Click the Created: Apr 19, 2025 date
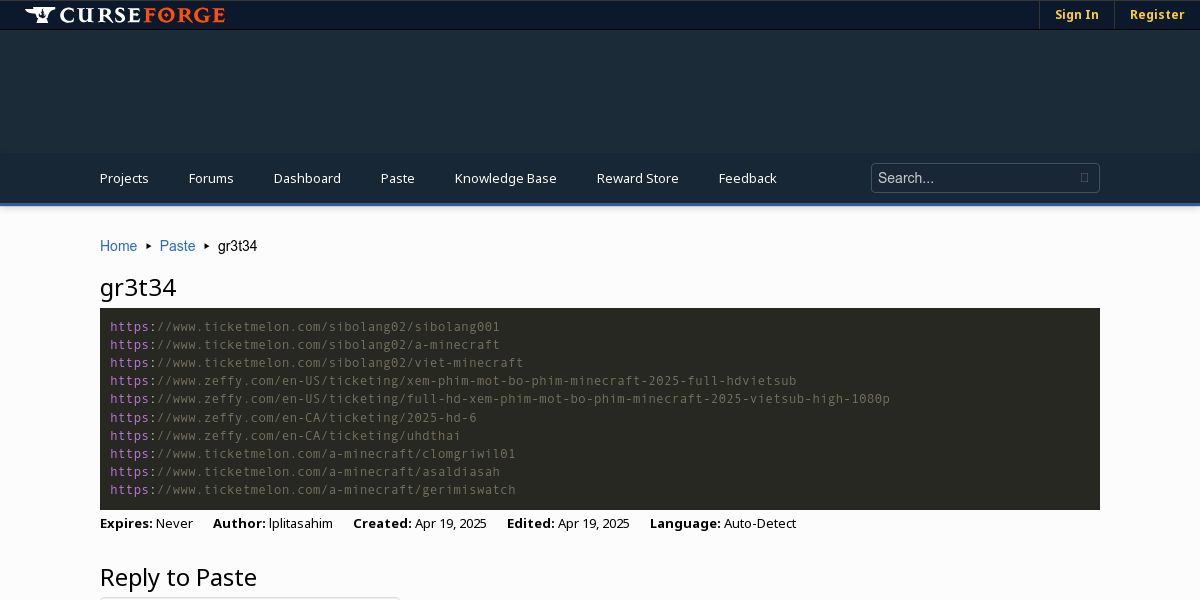This screenshot has height=600, width=1200. (x=420, y=523)
